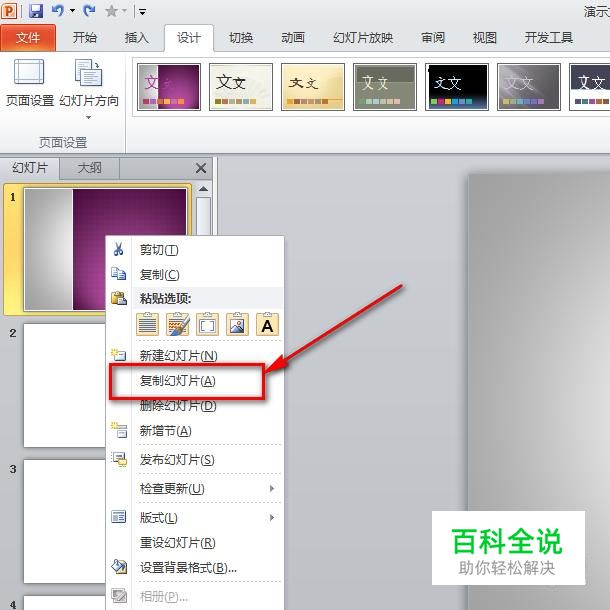Expand the 幻灯片方向 dropdown arrow
The width and height of the screenshot is (610, 610).
point(89,117)
